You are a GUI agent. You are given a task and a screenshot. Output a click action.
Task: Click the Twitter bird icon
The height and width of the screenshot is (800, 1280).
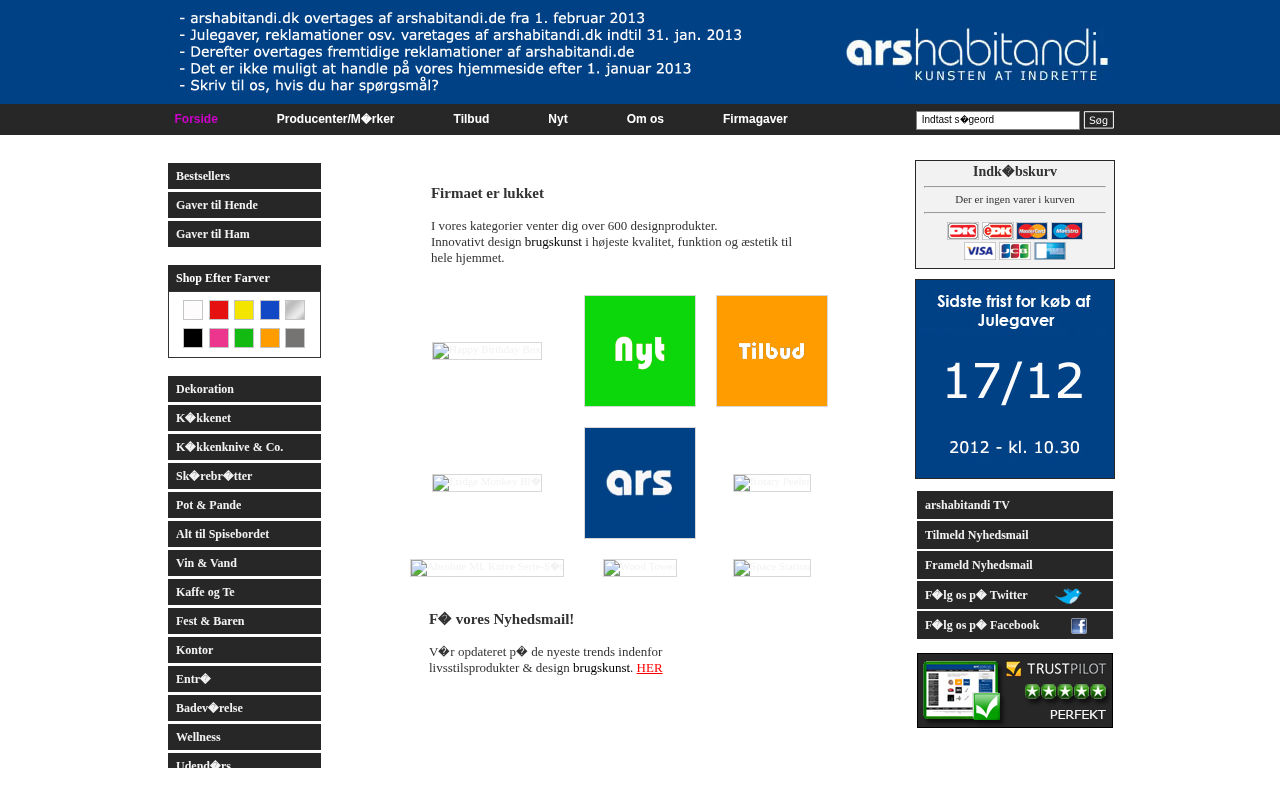1068,596
